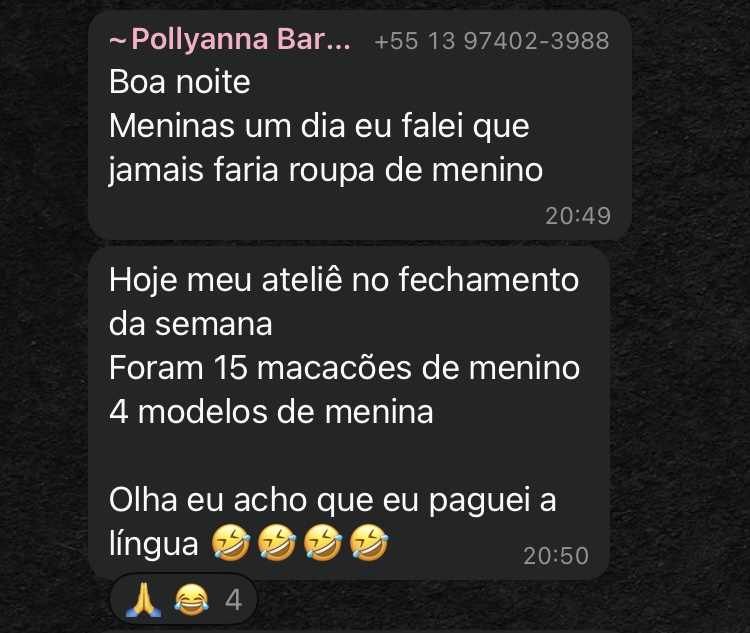Click the line "Olha eu acho que eu paguei a"
This screenshot has width=750, height=633.
point(333,501)
